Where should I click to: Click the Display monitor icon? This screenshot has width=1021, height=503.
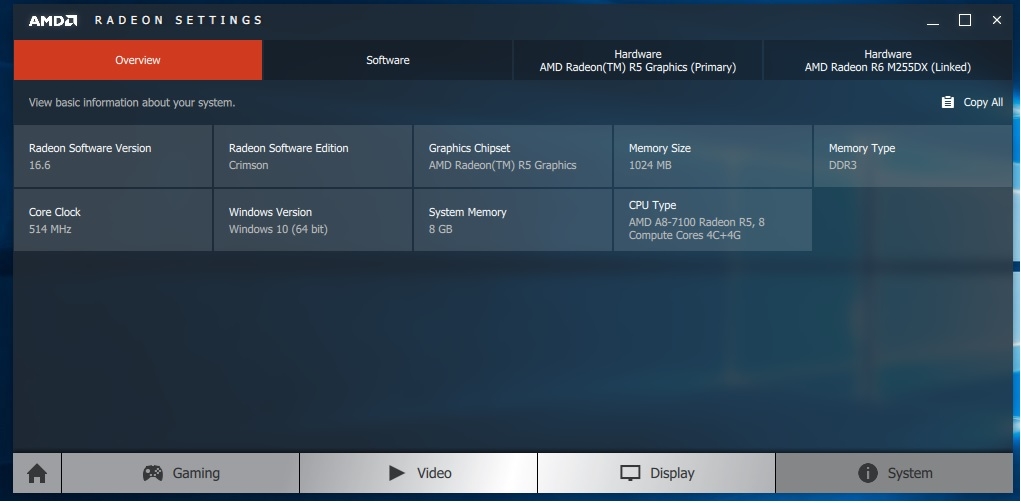click(x=630, y=473)
